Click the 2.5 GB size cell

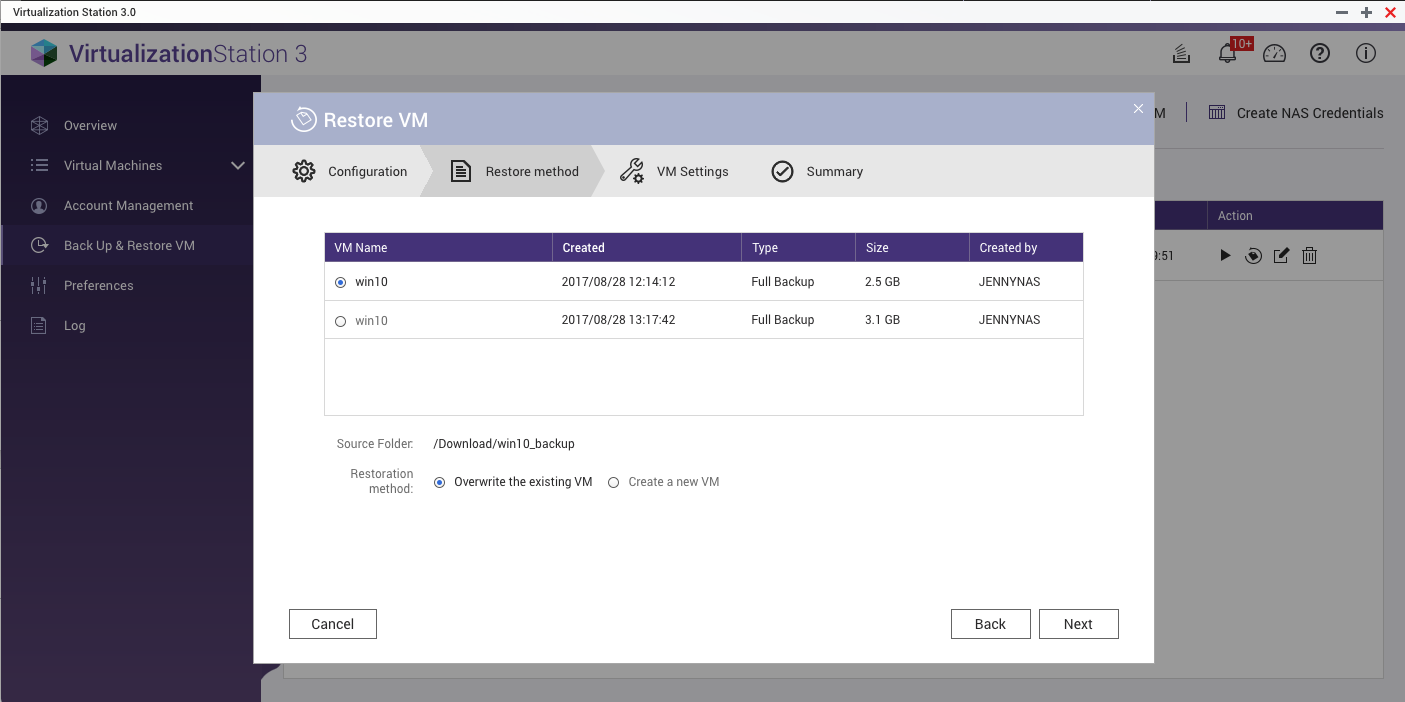click(883, 282)
